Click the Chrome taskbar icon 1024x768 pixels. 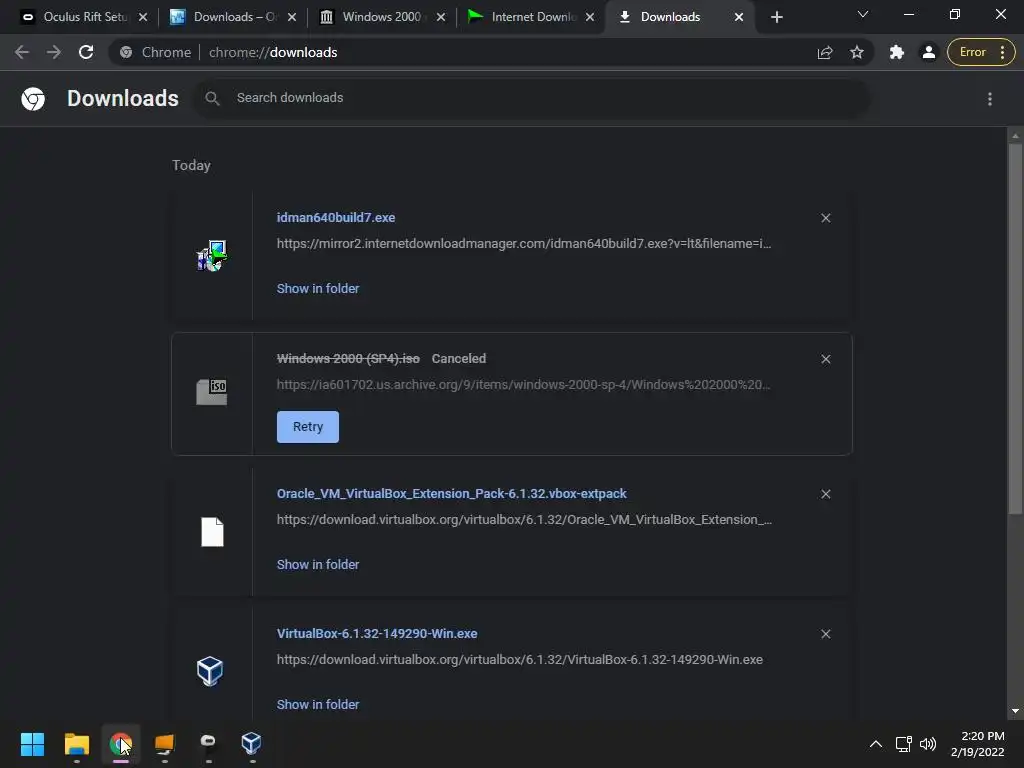(120, 744)
